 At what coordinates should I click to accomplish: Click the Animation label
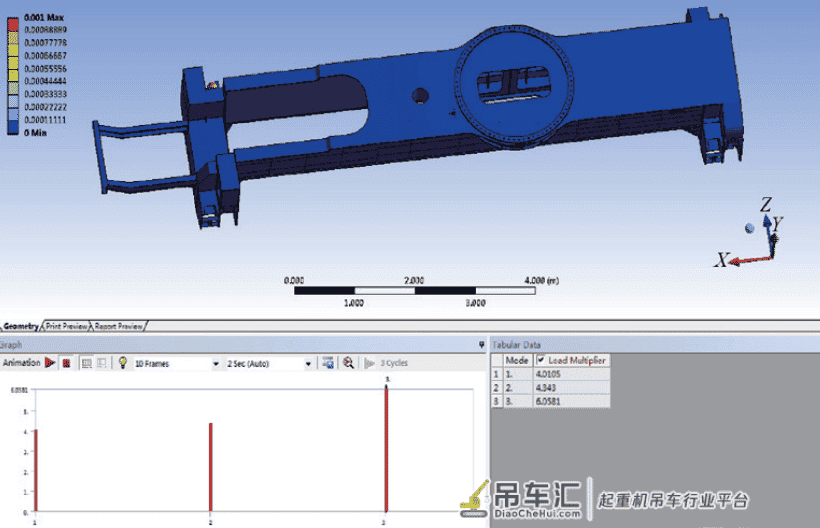[21, 363]
